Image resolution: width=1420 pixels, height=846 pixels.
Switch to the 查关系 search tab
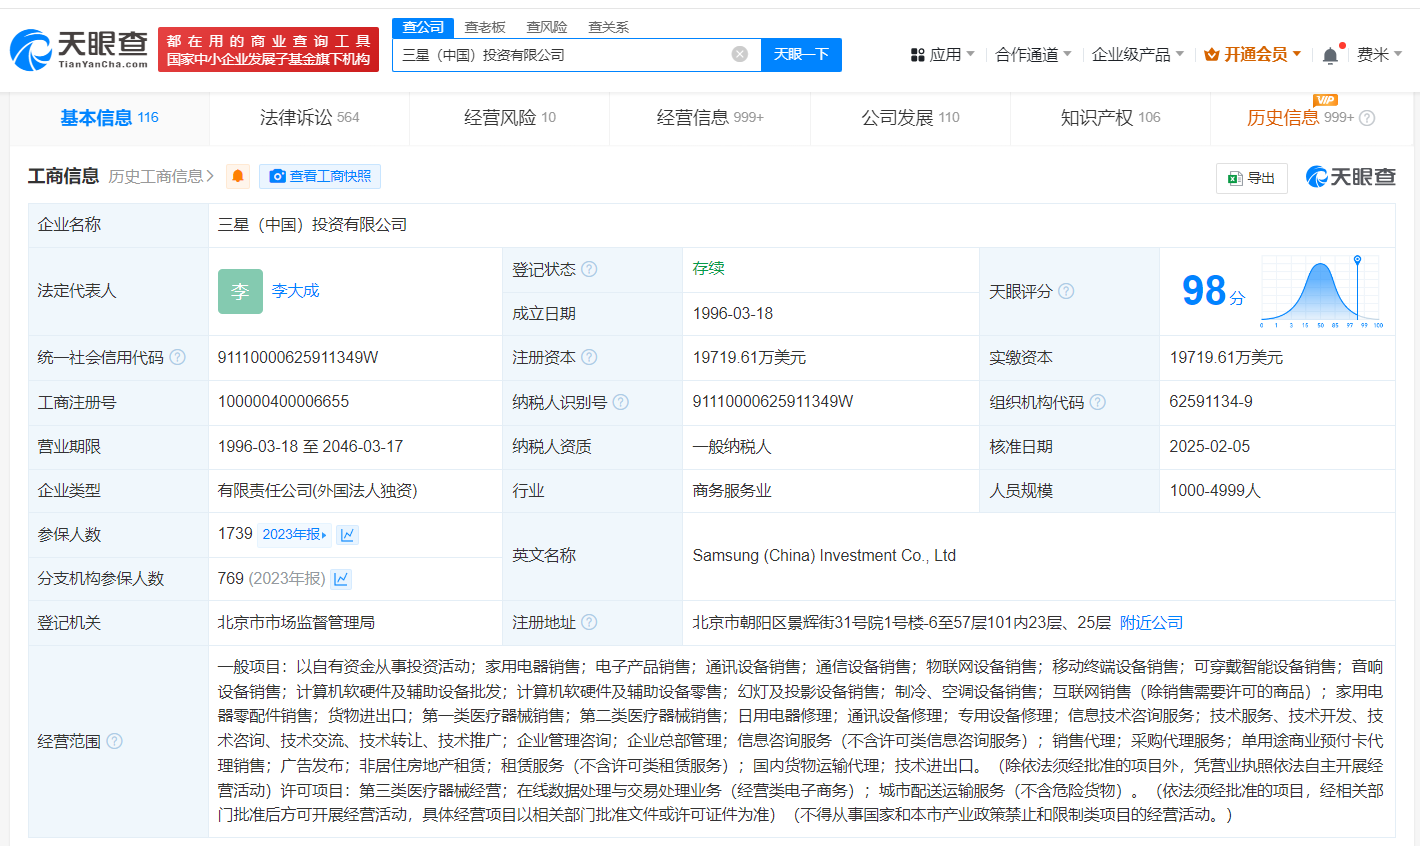point(608,27)
